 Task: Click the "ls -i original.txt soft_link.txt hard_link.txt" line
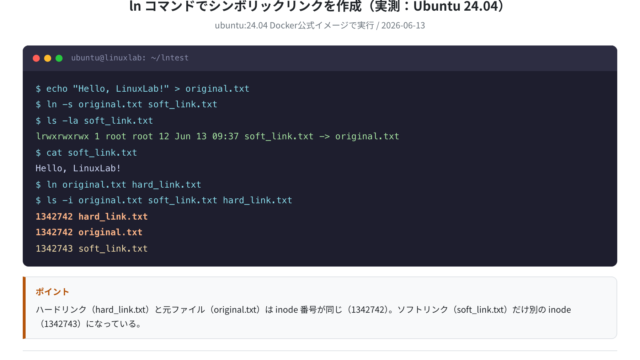(164, 200)
